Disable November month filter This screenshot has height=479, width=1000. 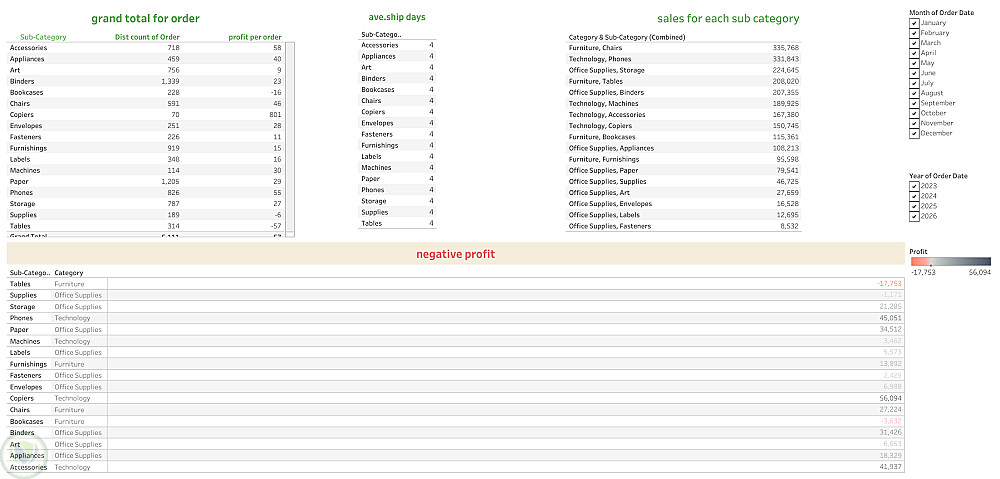coord(914,123)
